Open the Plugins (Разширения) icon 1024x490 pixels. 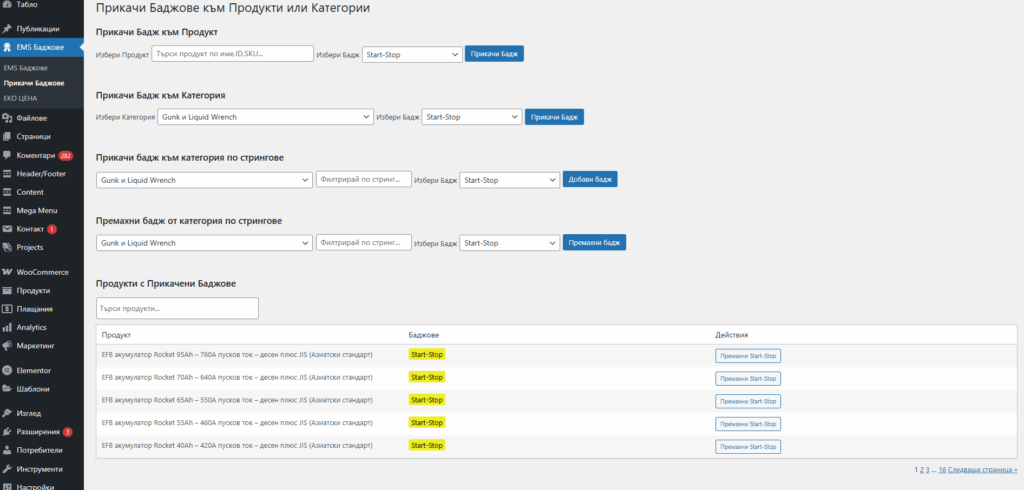click(8, 432)
